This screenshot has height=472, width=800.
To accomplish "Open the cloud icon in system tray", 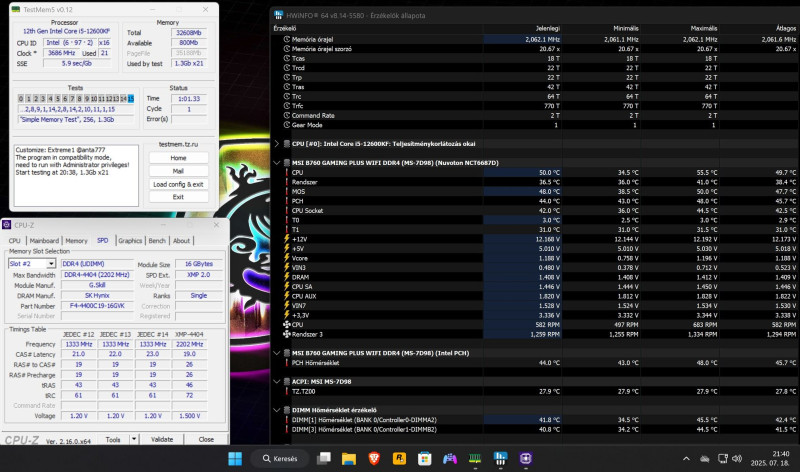I will pyautogui.click(x=705, y=459).
